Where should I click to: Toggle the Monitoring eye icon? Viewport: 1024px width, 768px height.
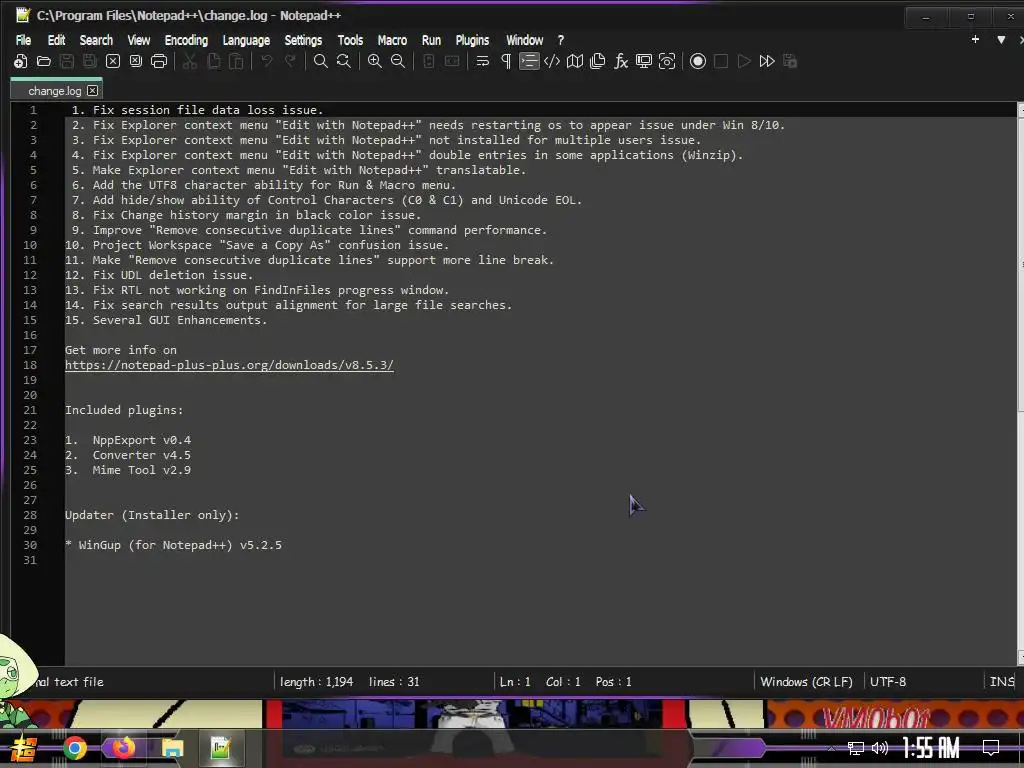point(667,61)
